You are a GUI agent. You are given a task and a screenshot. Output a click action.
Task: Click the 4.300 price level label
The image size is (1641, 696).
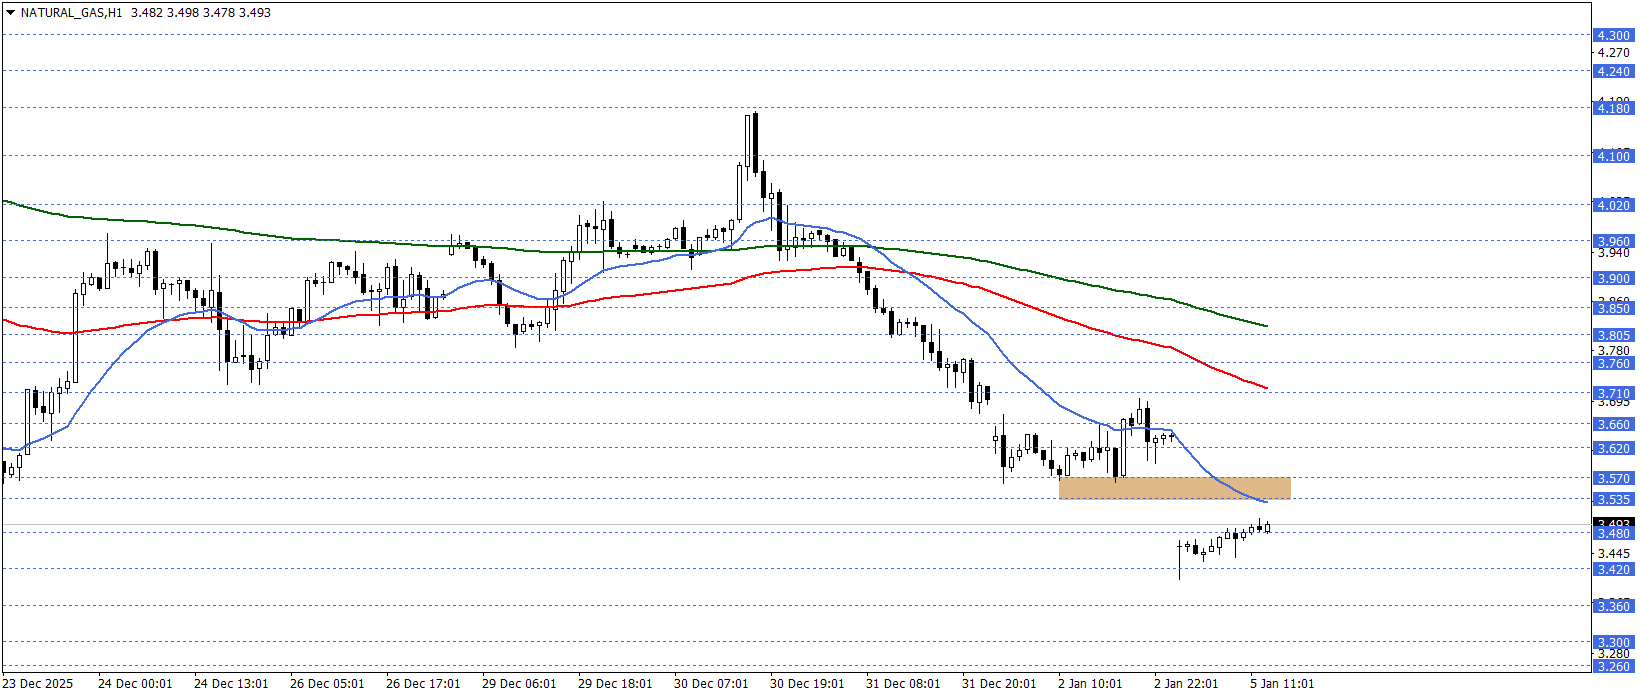(x=1612, y=35)
